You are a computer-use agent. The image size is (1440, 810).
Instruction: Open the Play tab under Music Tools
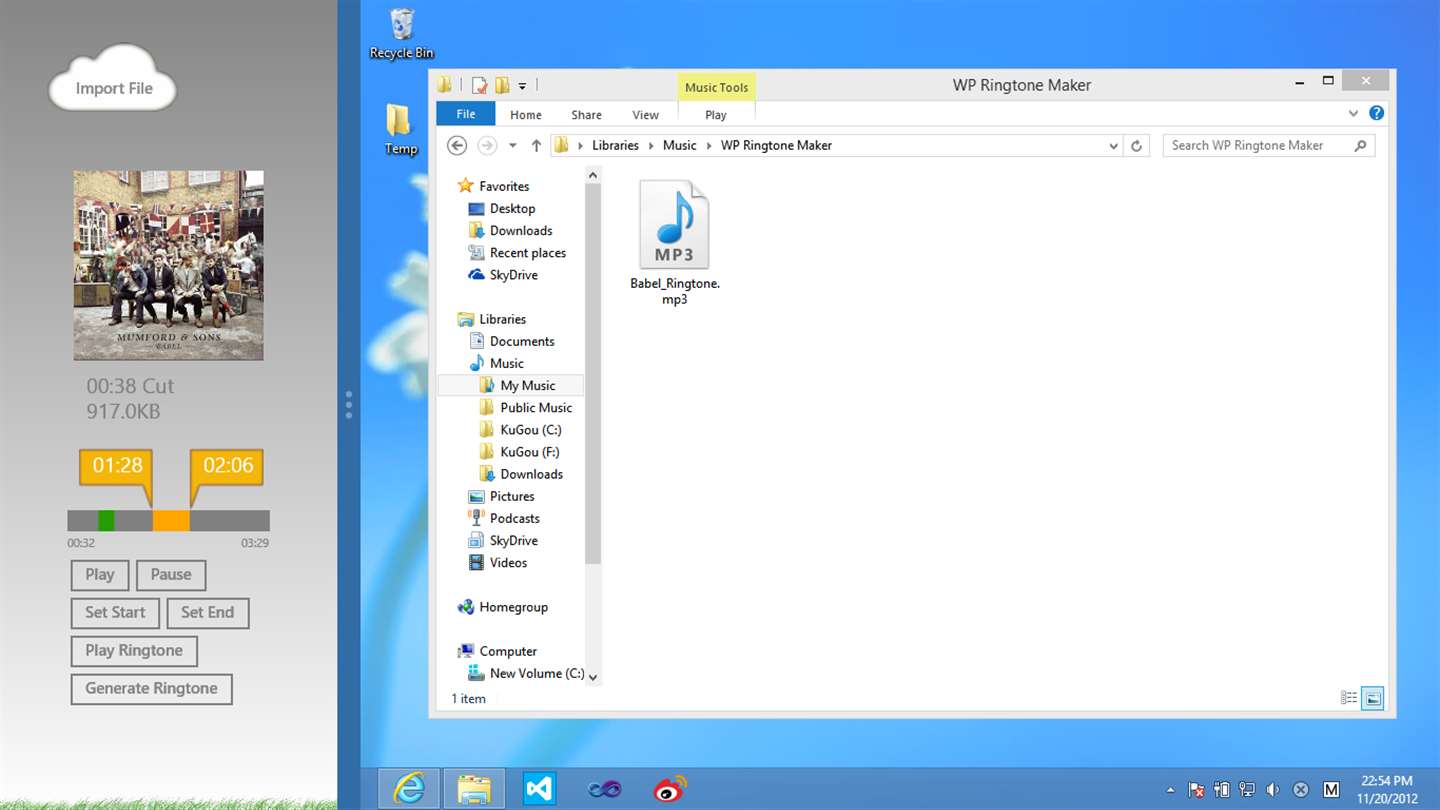tap(716, 115)
